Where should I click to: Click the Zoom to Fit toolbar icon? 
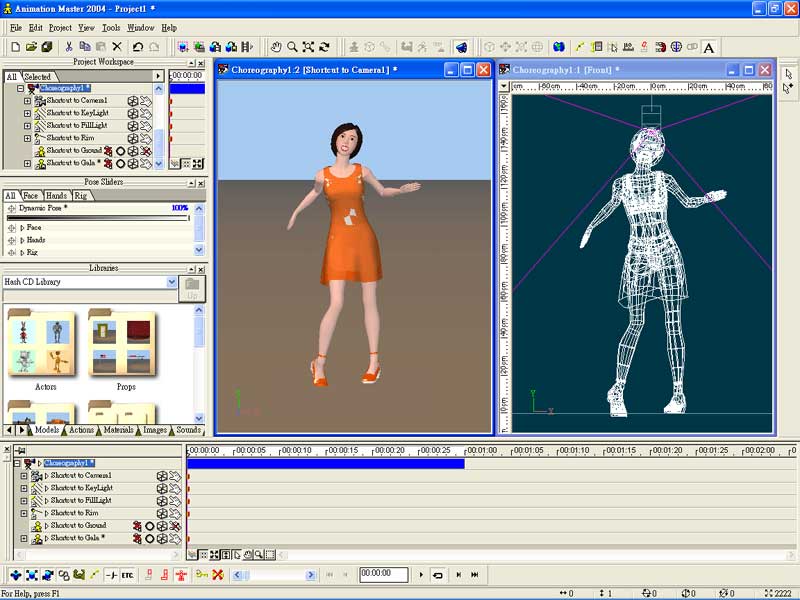click(308, 47)
